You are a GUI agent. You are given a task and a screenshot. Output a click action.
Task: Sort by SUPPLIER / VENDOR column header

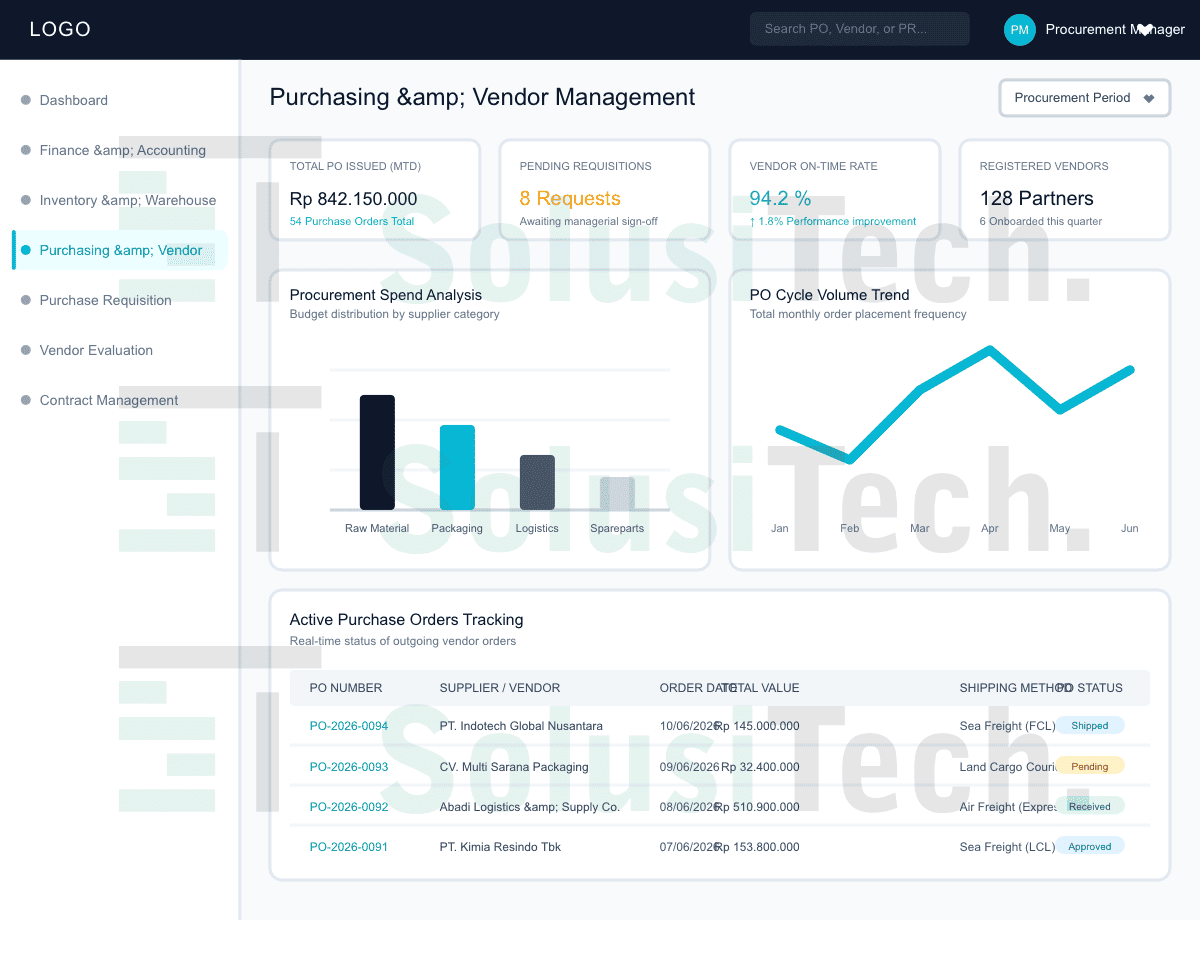(500, 688)
